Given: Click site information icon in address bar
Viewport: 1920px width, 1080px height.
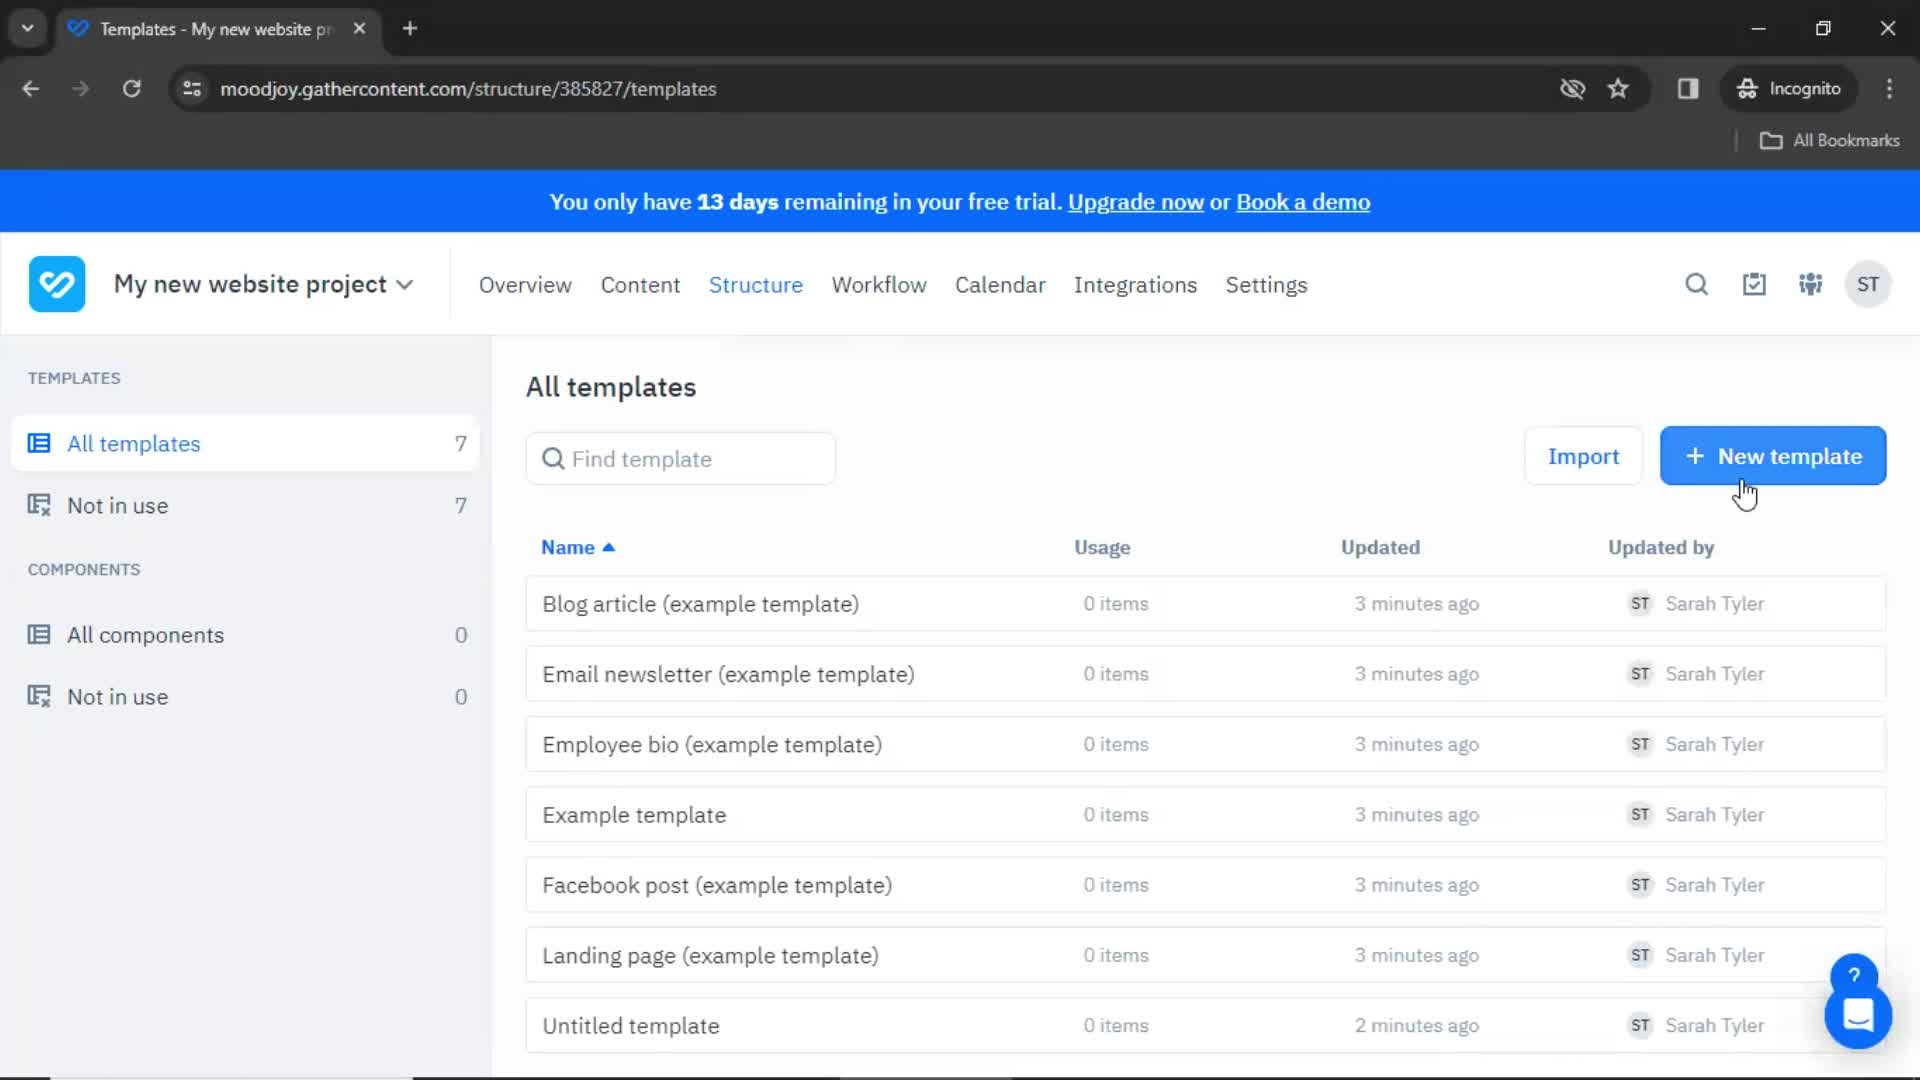Looking at the screenshot, I should (x=192, y=89).
